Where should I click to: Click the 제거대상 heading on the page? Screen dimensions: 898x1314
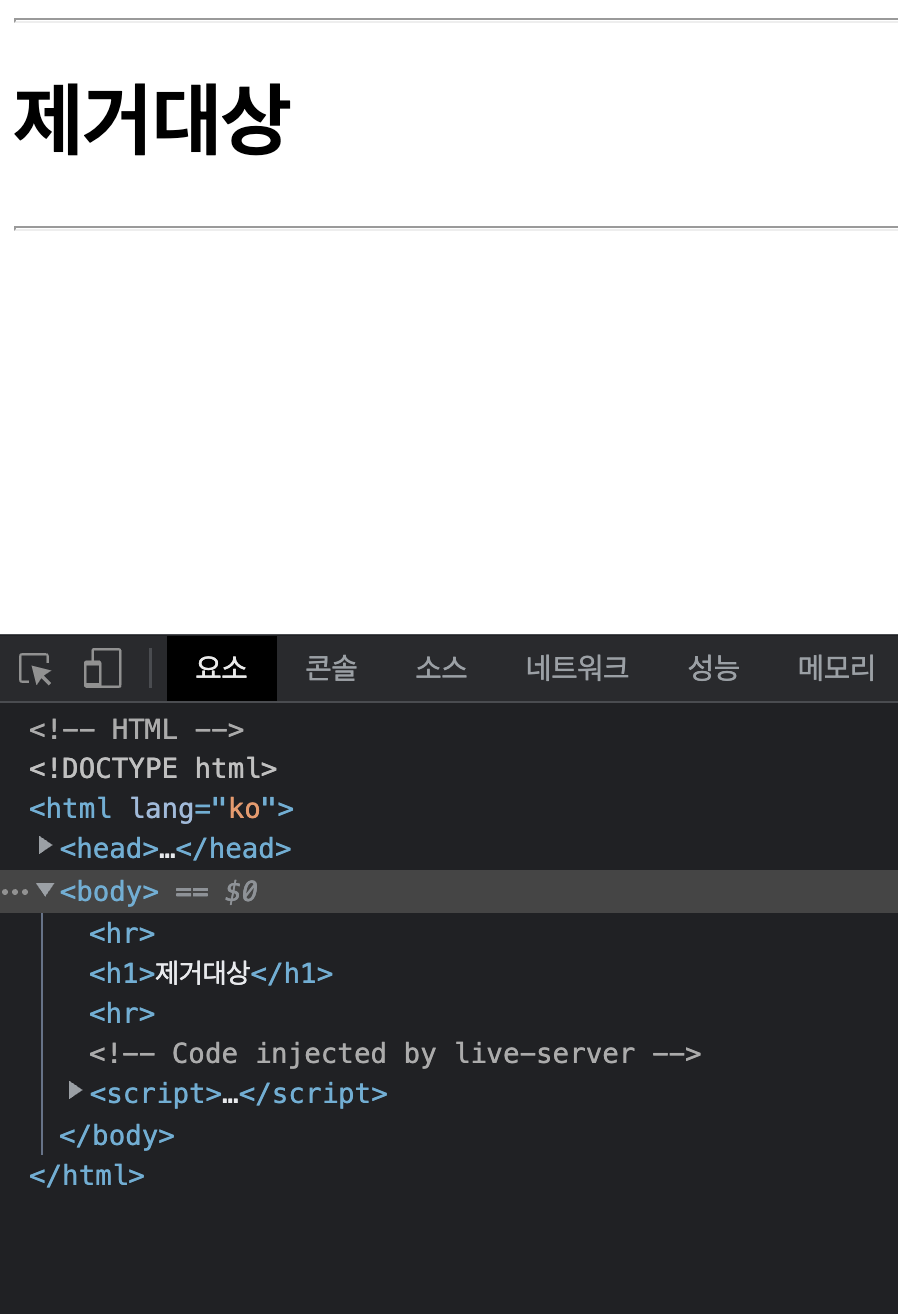click(152, 120)
